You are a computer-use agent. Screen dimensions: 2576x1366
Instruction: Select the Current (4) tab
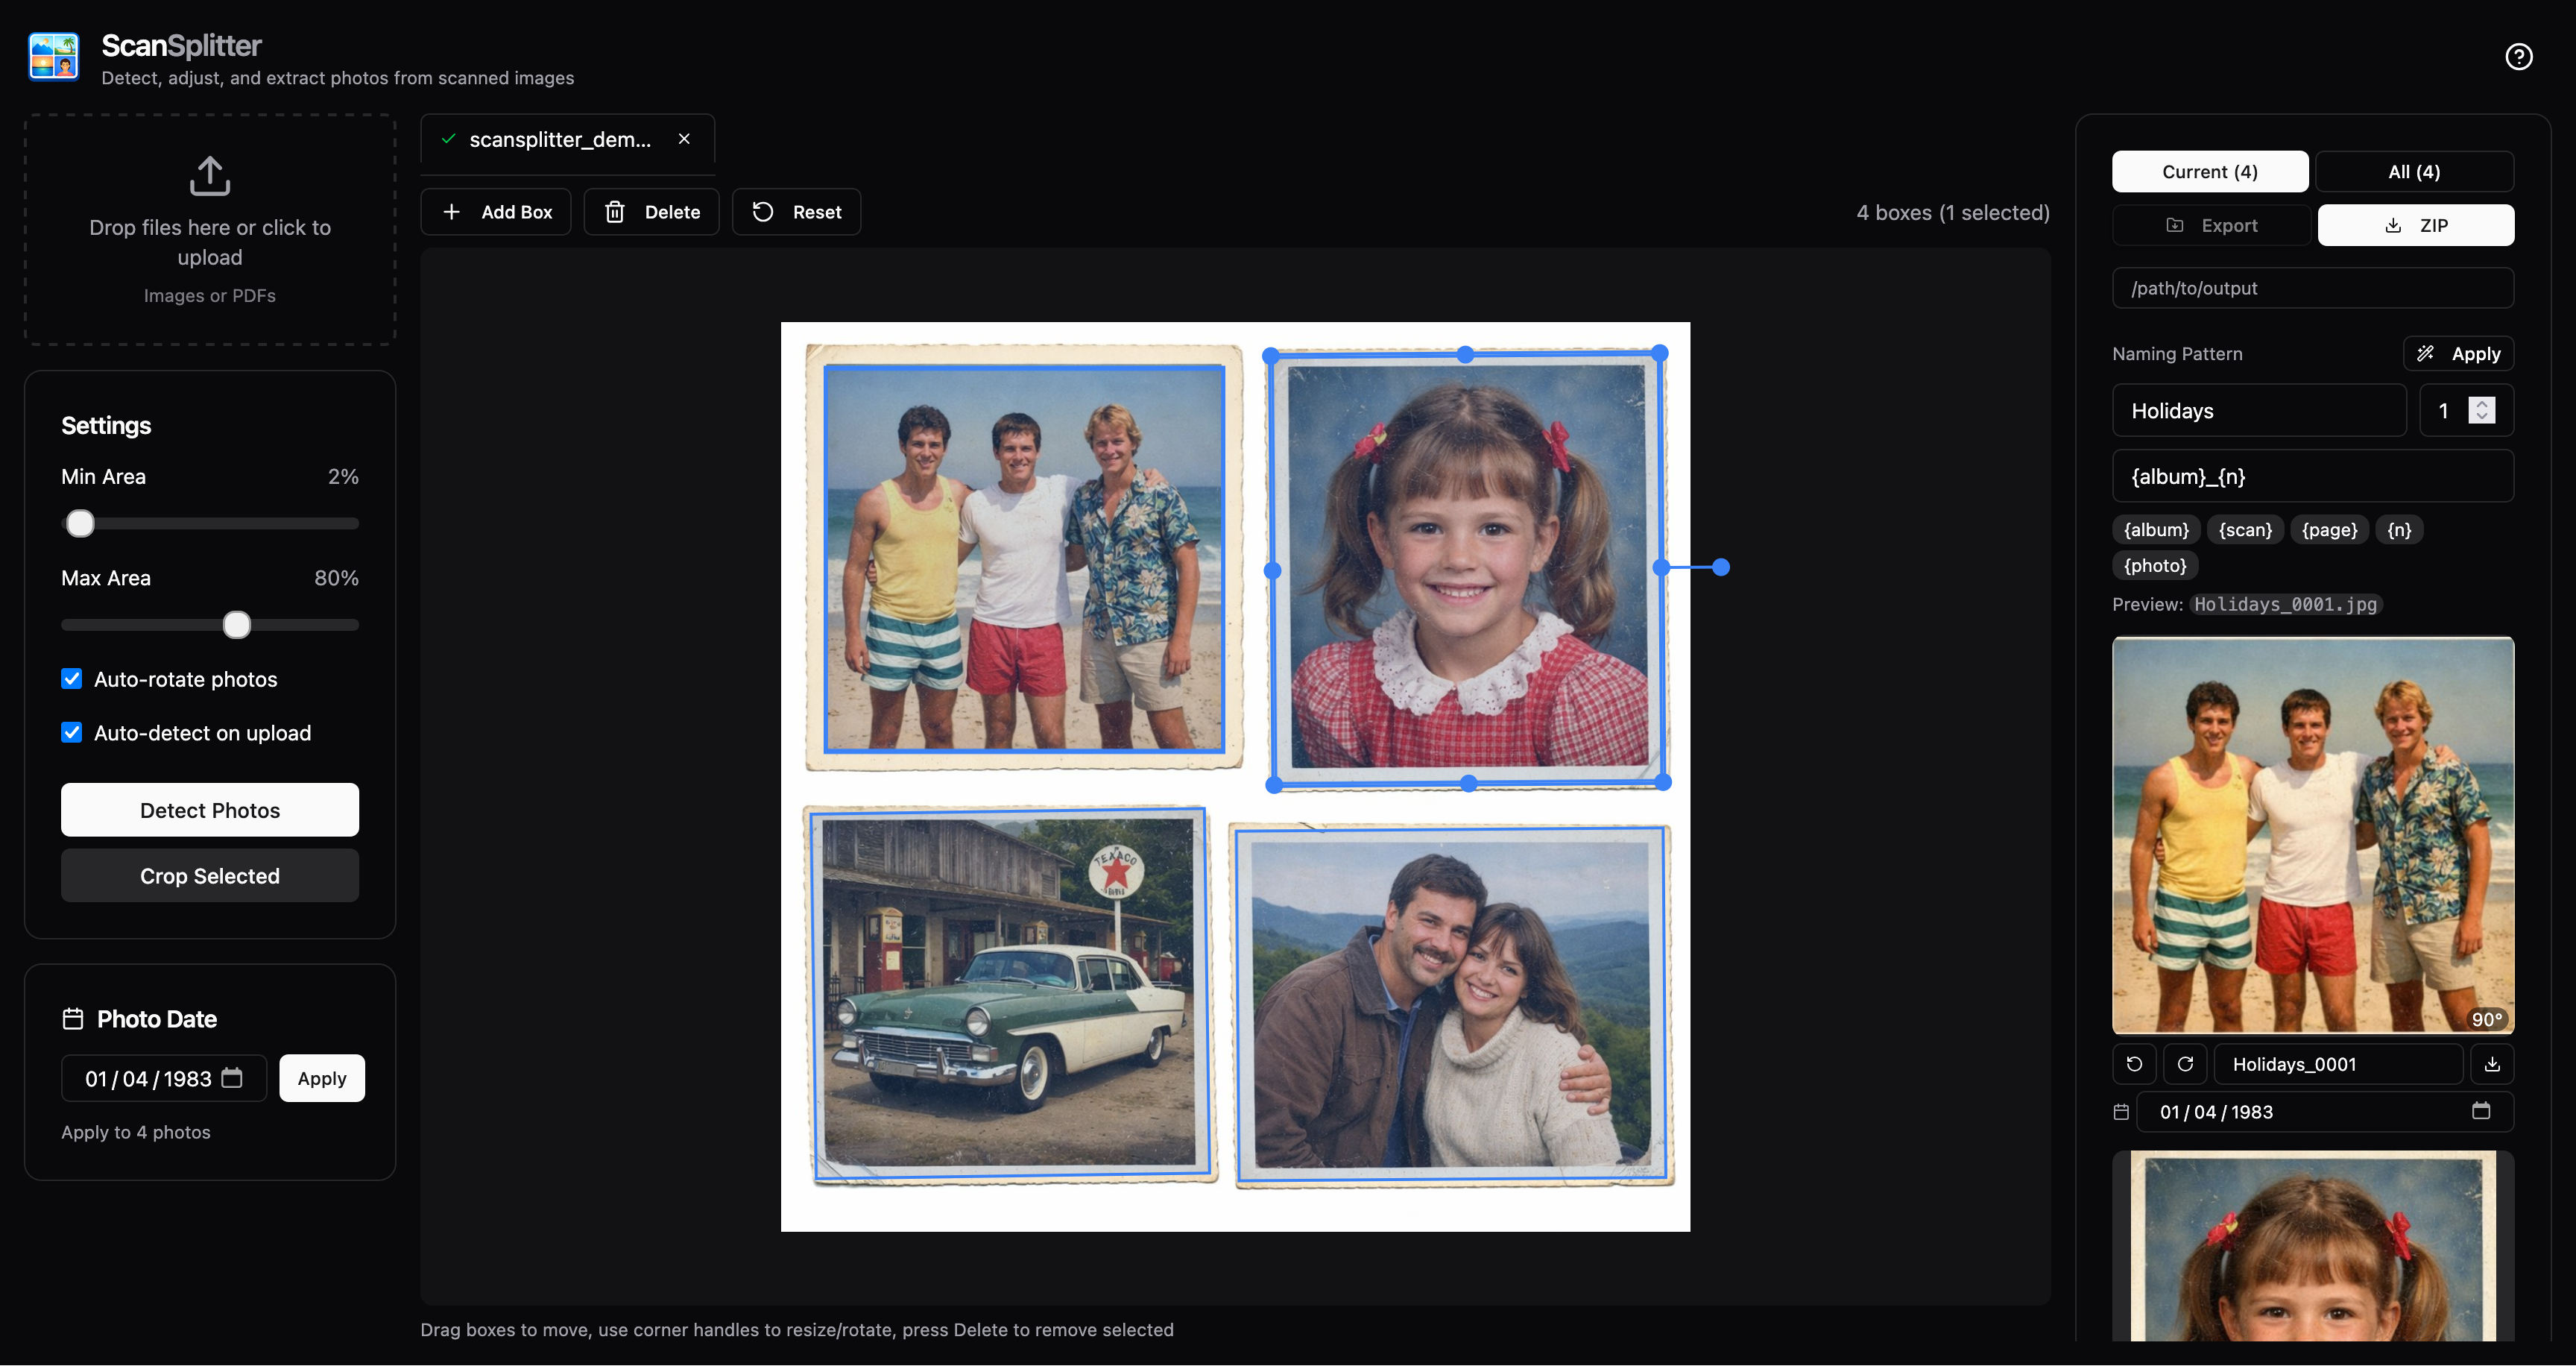2209,172
